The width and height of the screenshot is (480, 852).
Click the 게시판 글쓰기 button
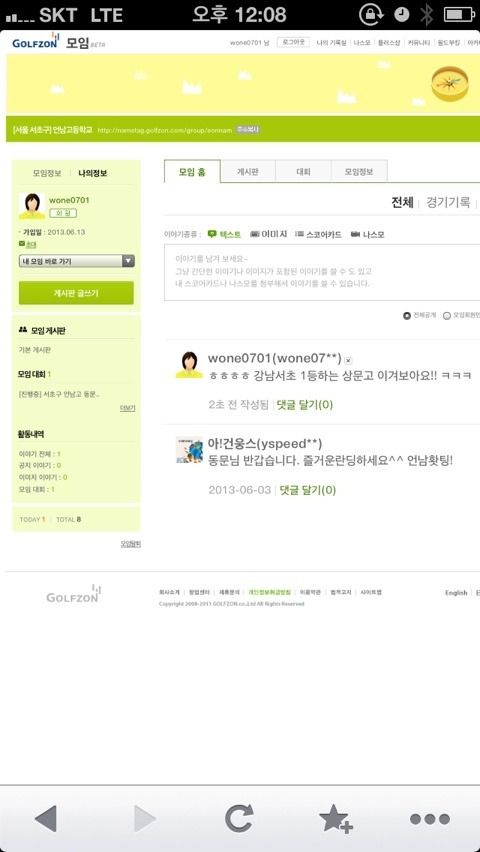pos(76,293)
